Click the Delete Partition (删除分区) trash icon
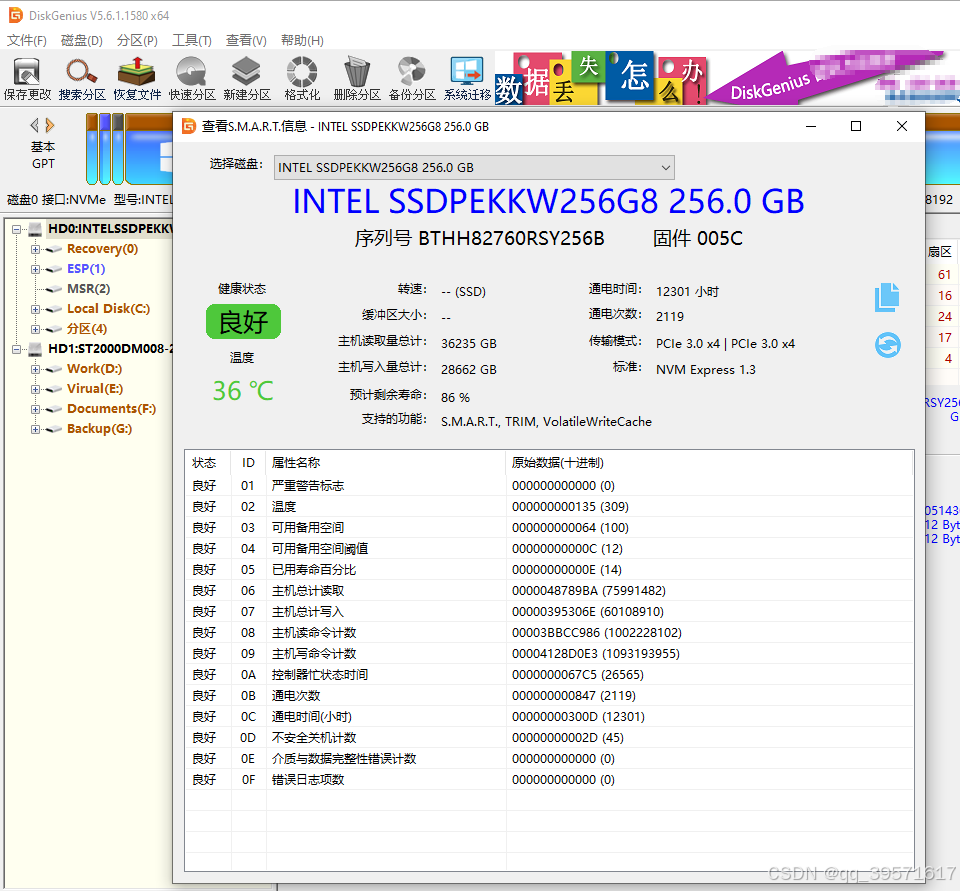Screen dimensions: 960x891 pyautogui.click(x=357, y=78)
